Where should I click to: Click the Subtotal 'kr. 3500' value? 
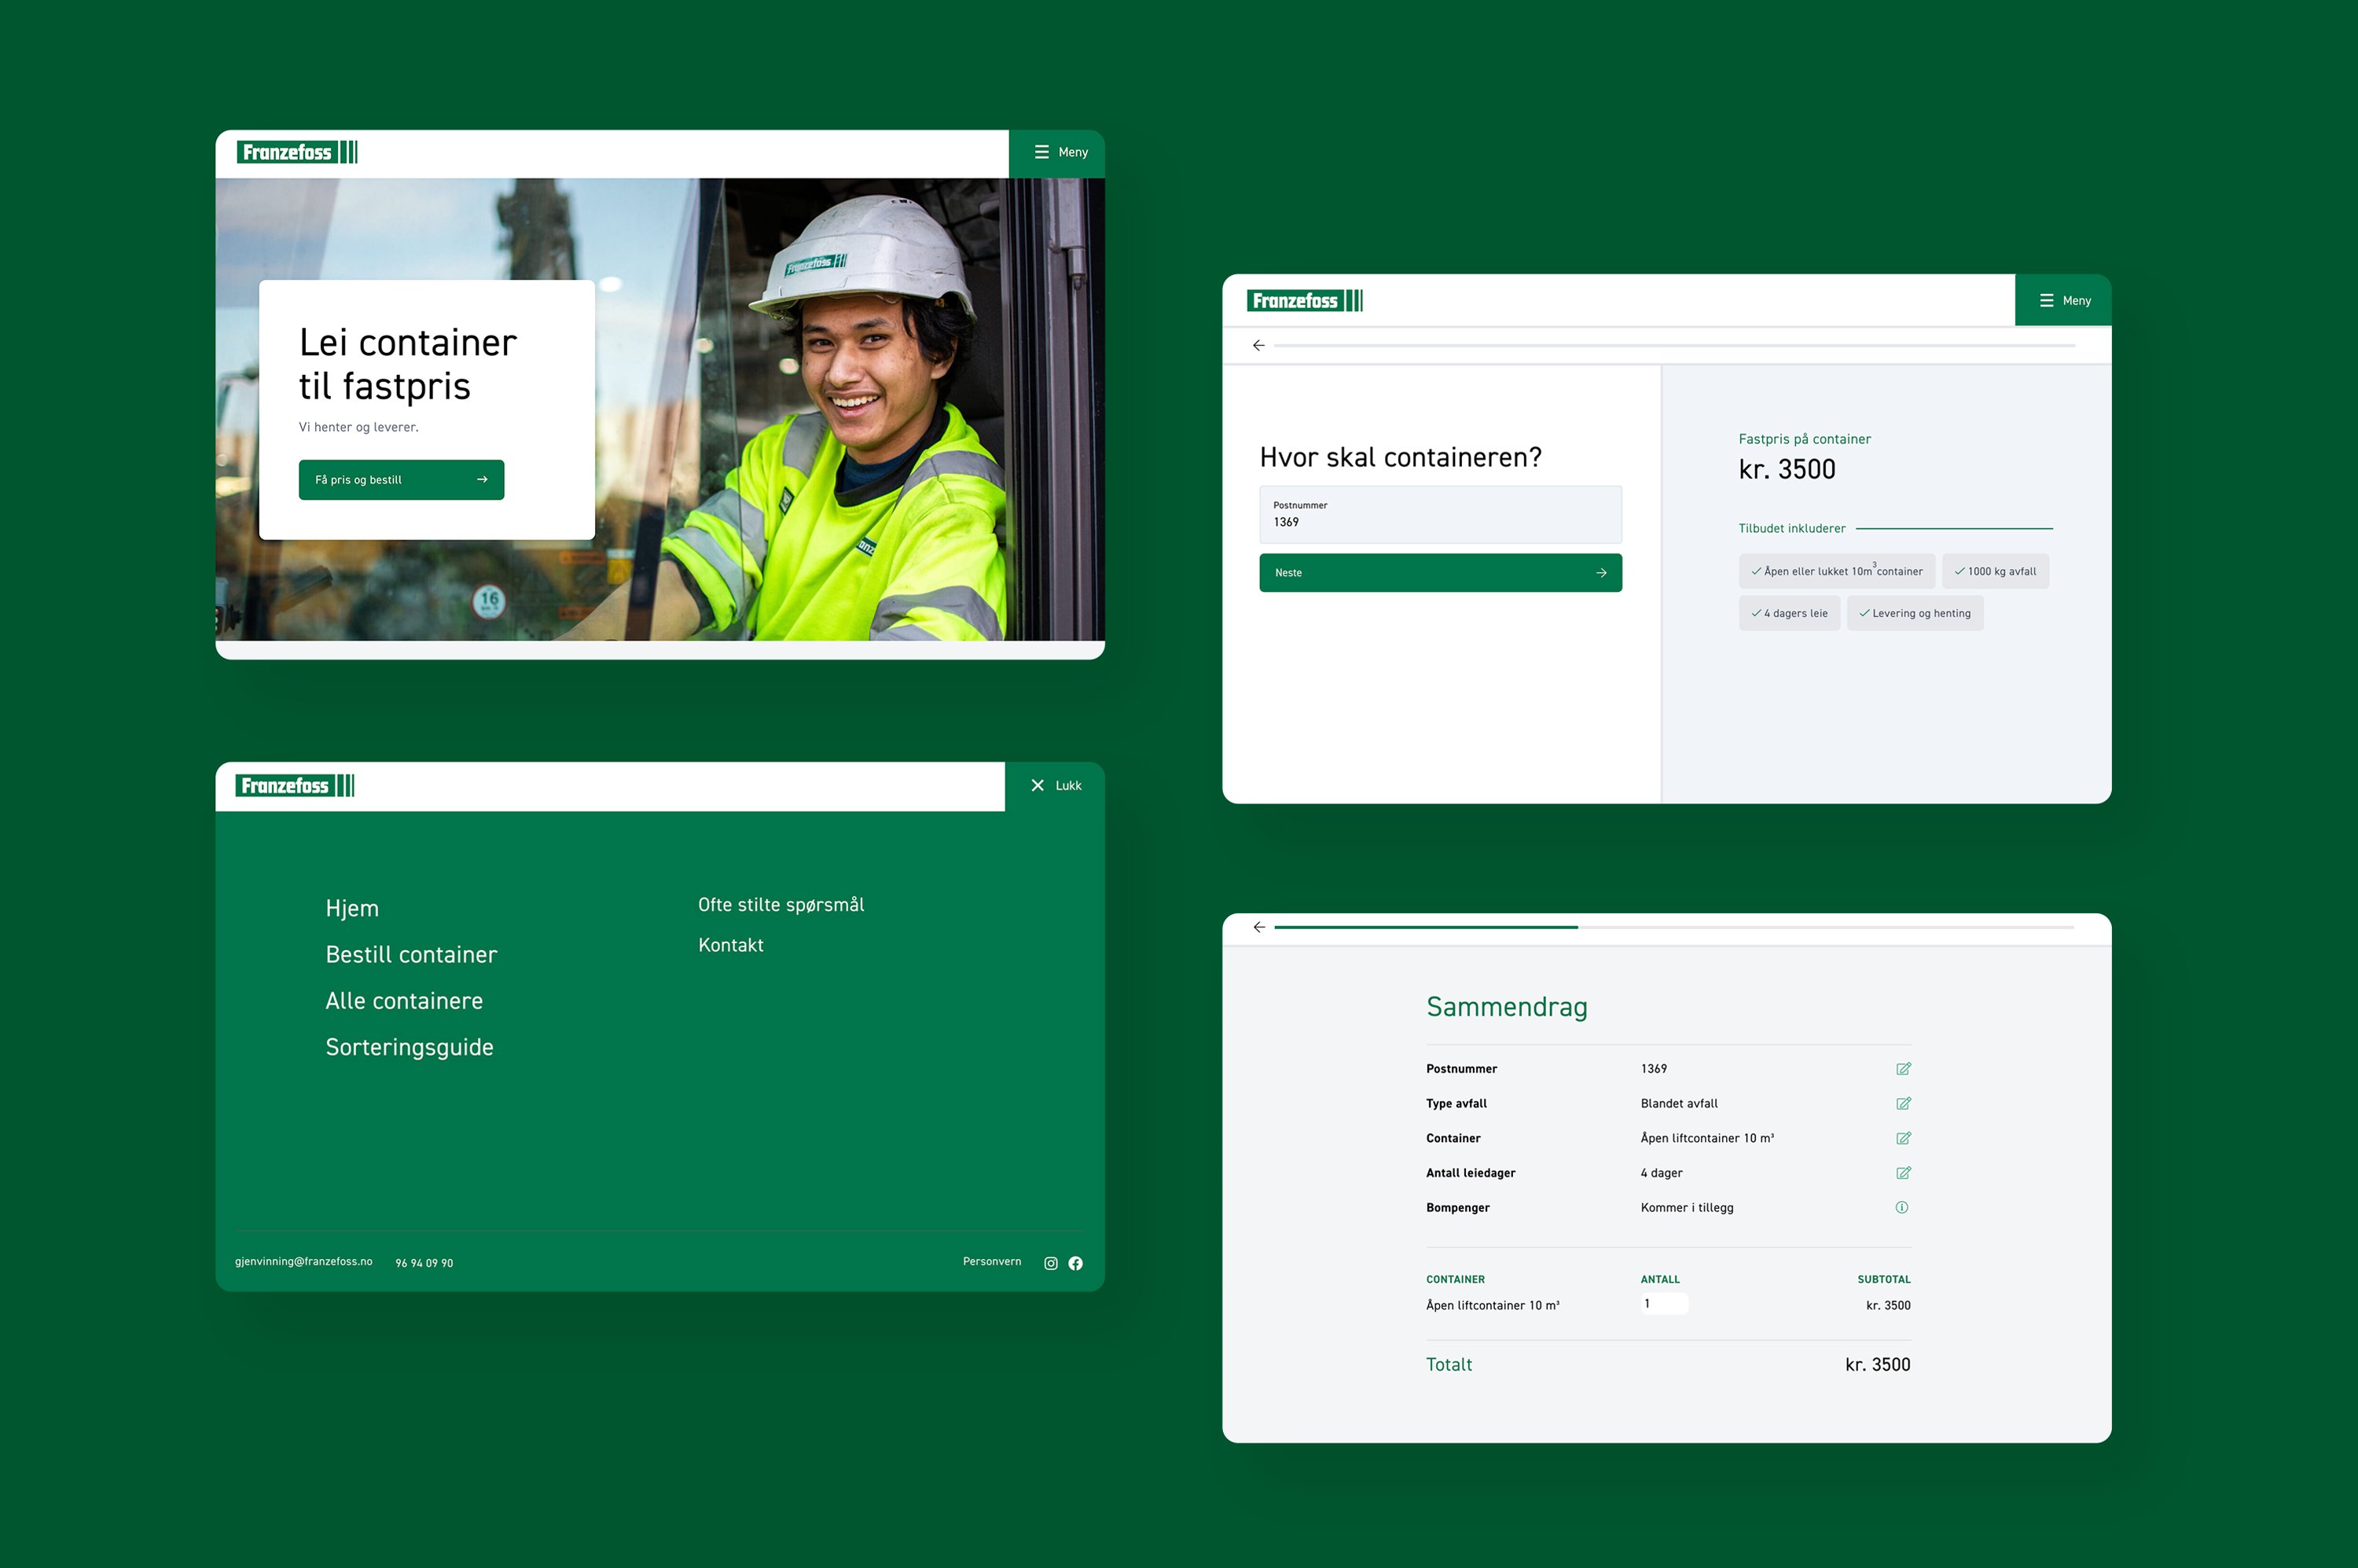click(1888, 1305)
